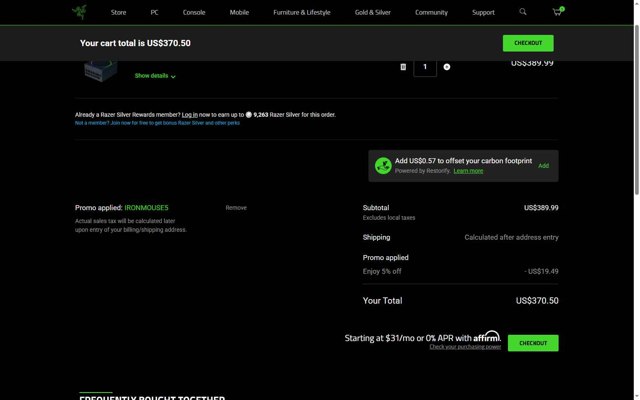Open the Gold & Silver menu
The width and height of the screenshot is (640, 400).
(x=373, y=12)
